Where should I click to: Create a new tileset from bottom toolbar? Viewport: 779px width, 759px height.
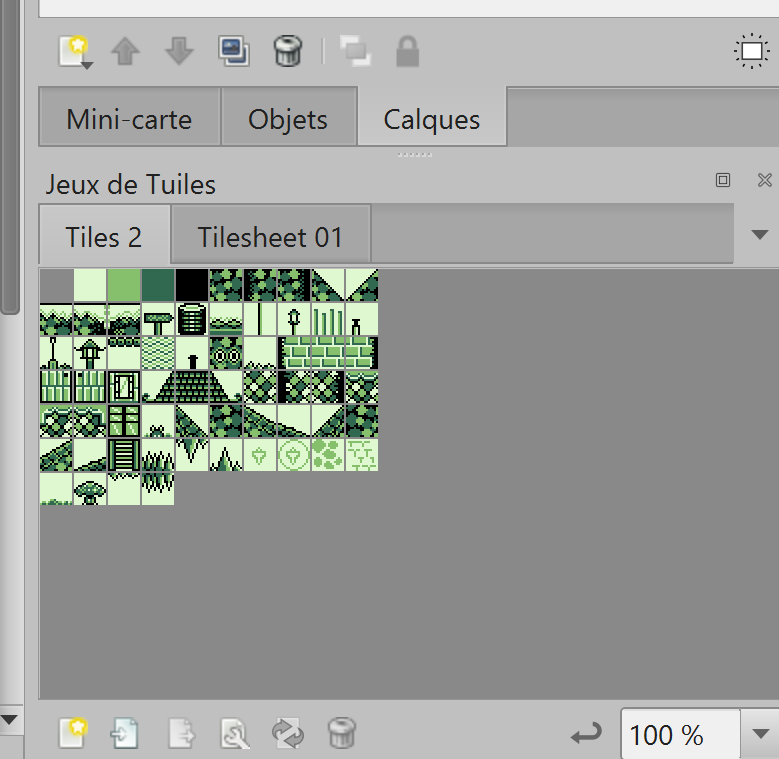[72, 734]
